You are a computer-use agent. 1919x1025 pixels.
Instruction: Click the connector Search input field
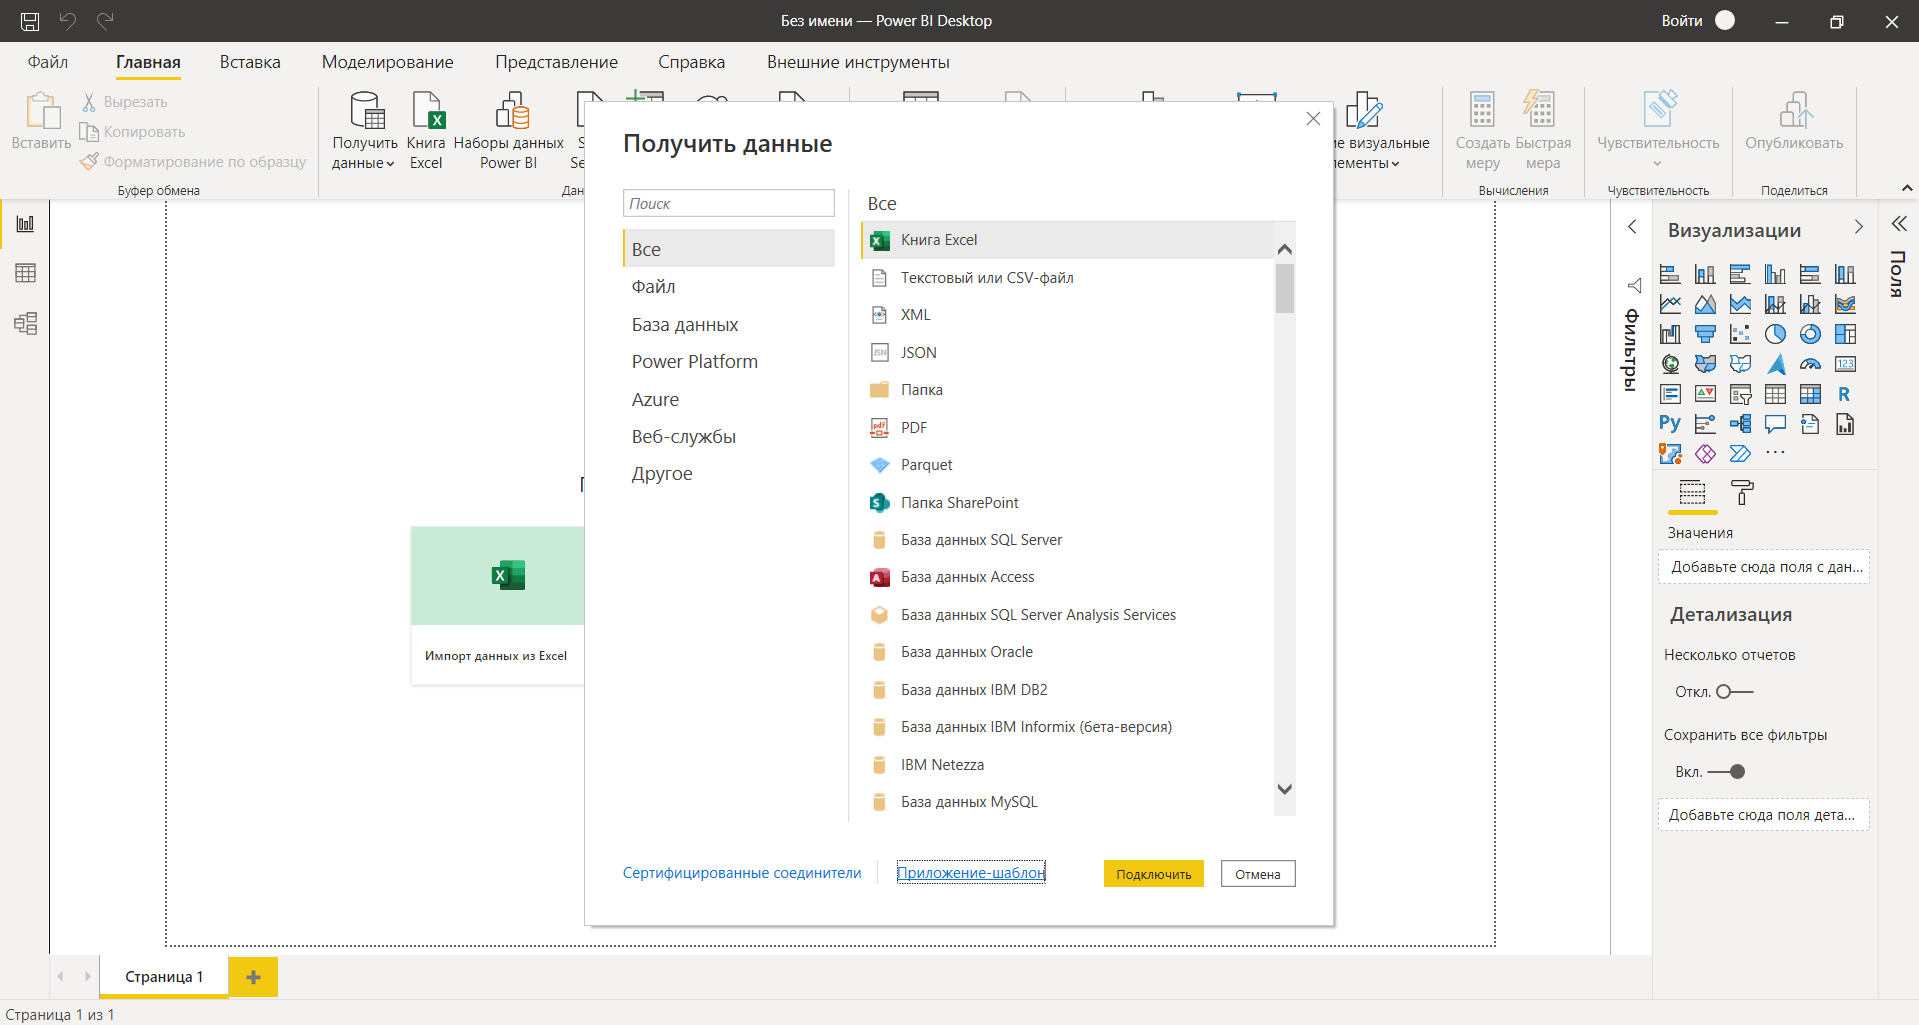728,203
